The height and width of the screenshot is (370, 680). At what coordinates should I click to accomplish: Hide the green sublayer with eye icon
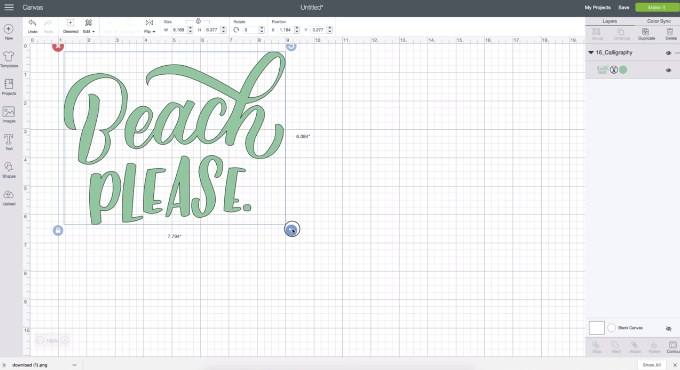coord(668,70)
